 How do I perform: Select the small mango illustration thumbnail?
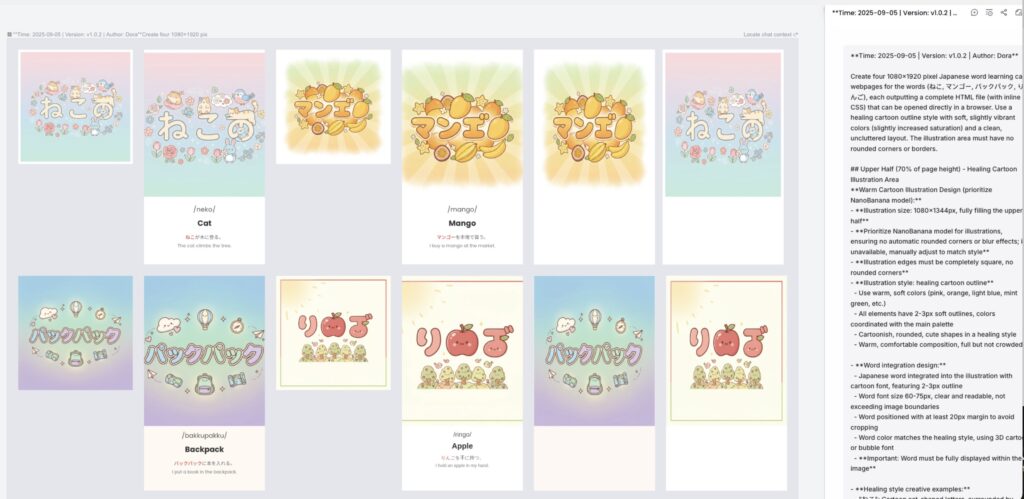click(x=333, y=107)
